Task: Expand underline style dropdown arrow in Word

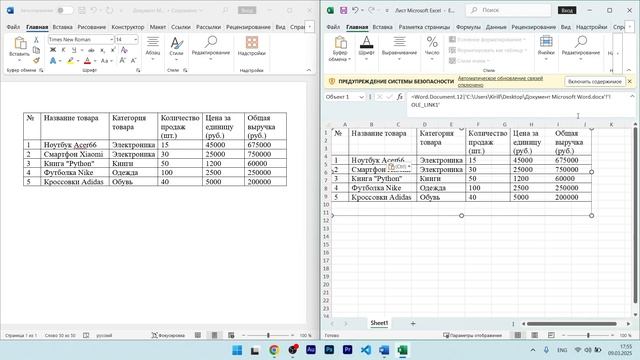Action: (82, 50)
